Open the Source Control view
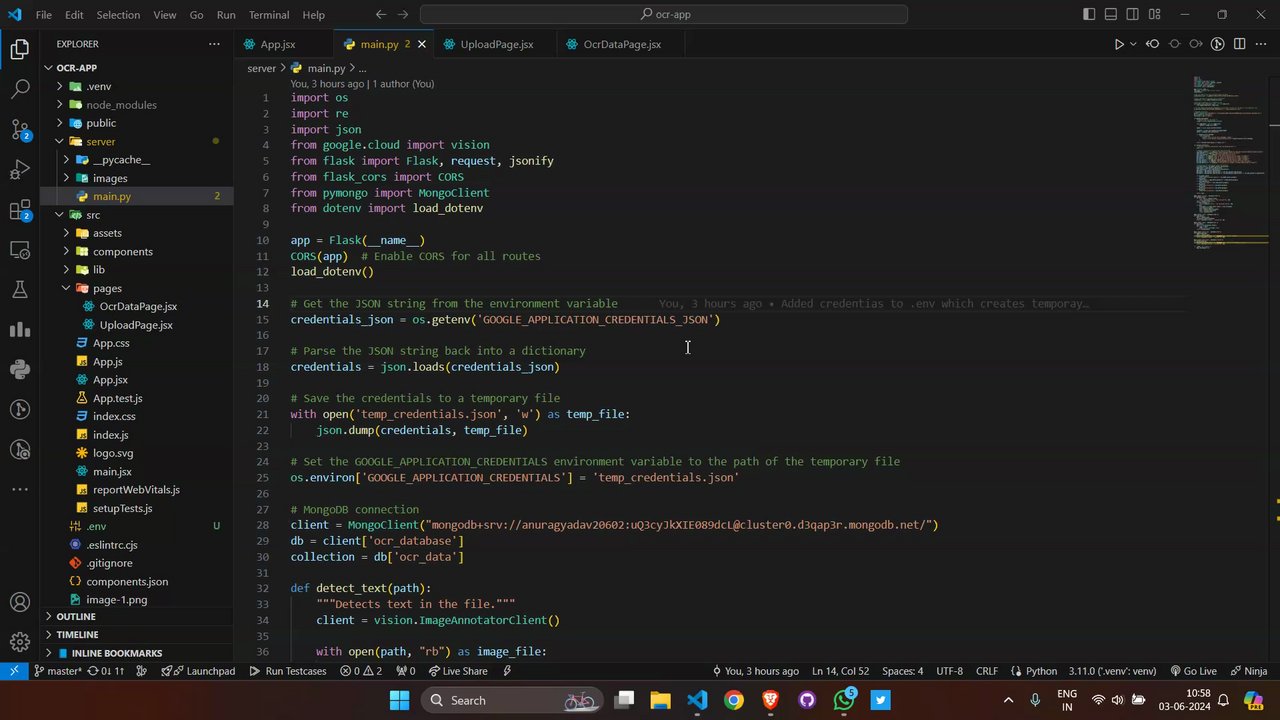 coord(20,129)
